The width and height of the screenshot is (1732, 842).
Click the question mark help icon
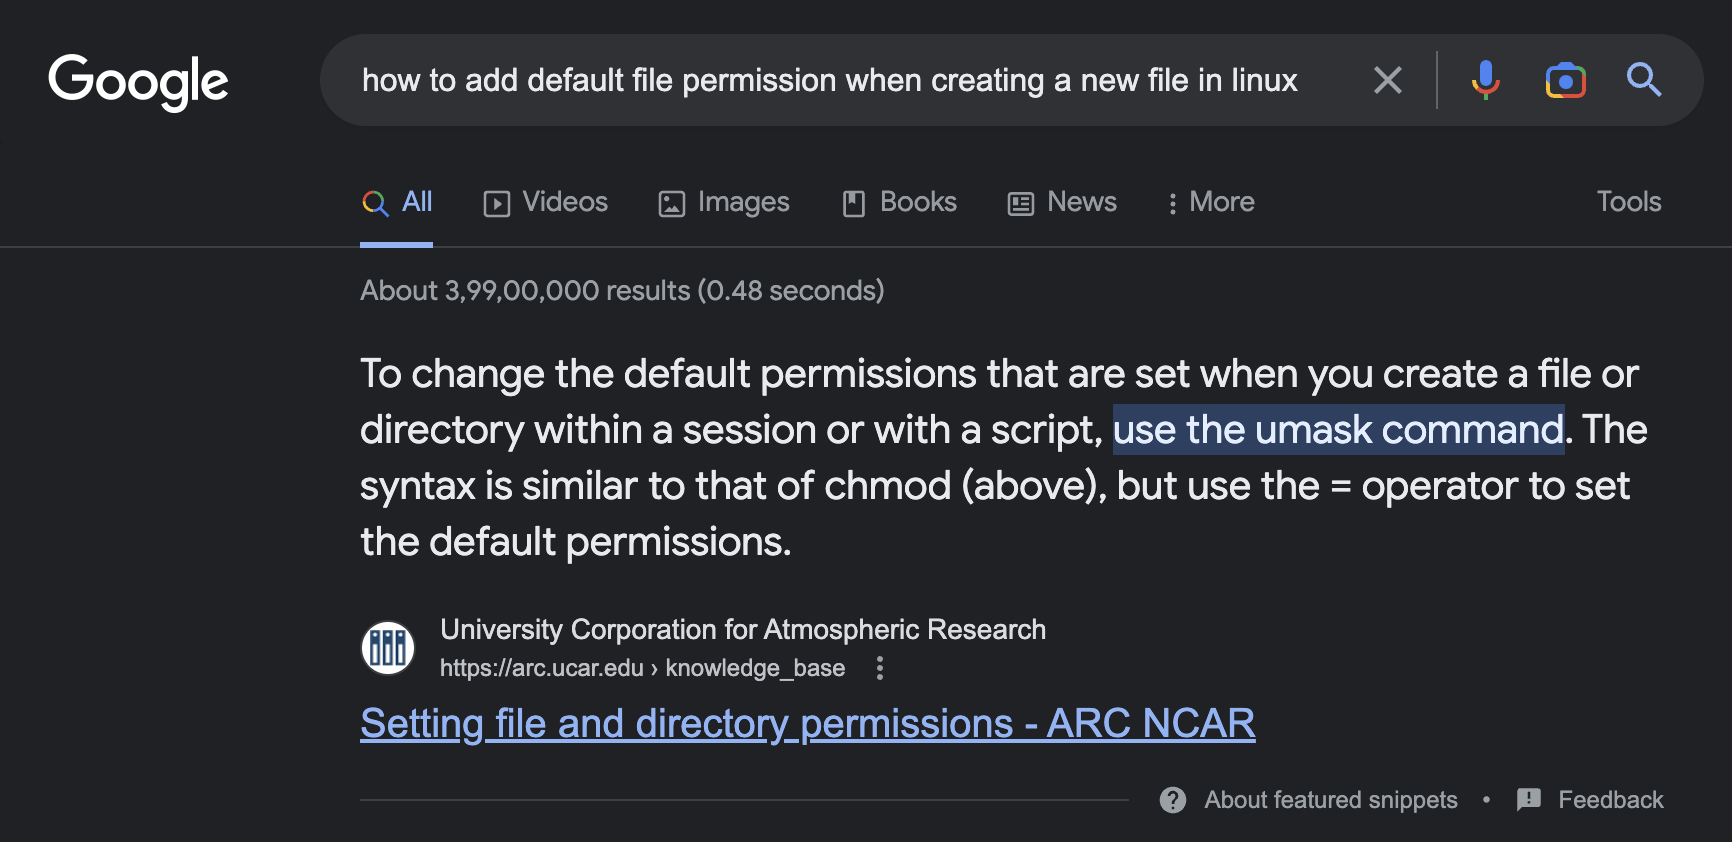click(1171, 799)
